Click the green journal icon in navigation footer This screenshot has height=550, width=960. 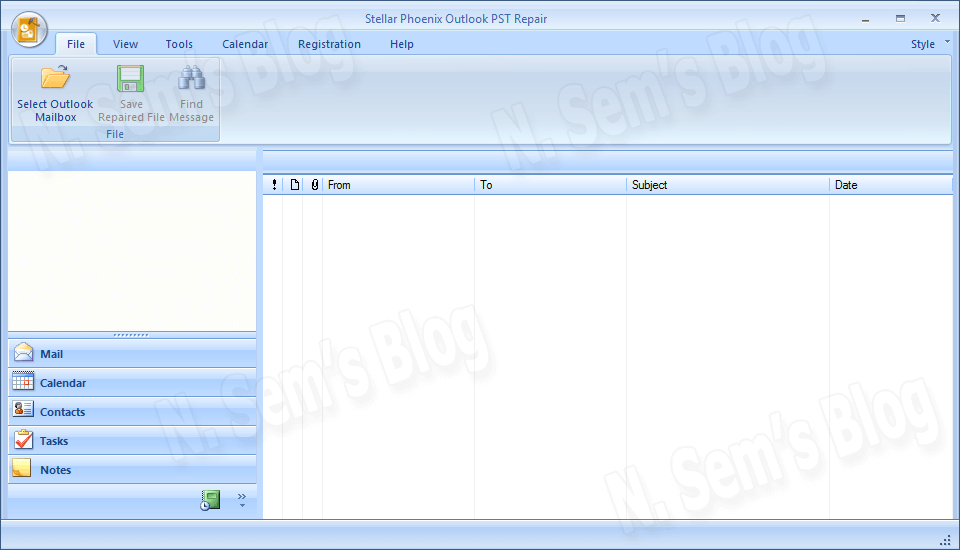[x=210, y=500]
